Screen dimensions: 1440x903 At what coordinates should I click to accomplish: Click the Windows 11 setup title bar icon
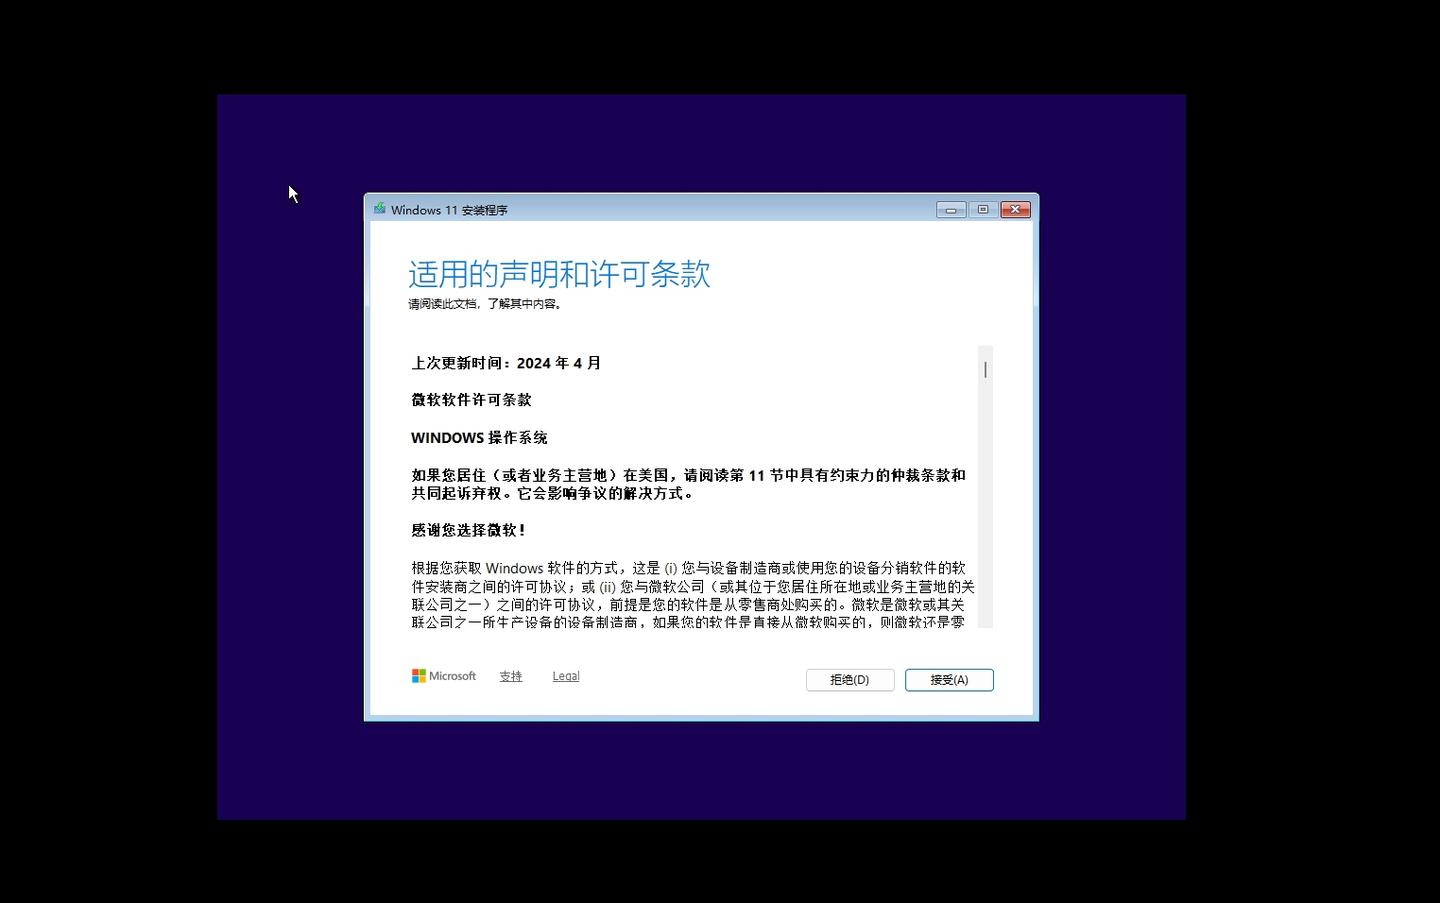(380, 209)
